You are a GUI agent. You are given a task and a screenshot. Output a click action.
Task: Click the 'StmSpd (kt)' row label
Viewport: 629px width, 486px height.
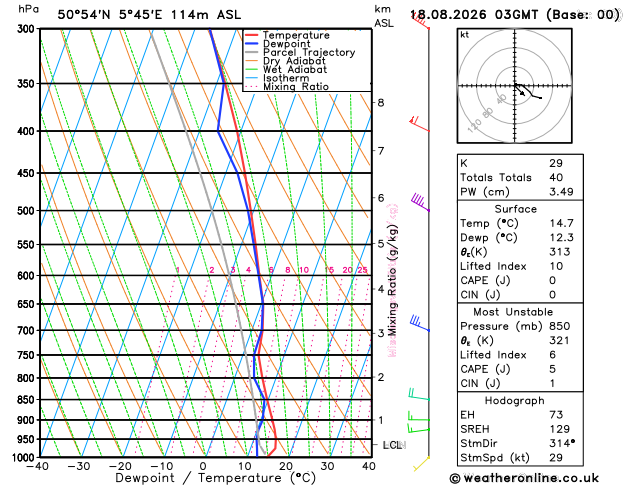coord(495,458)
